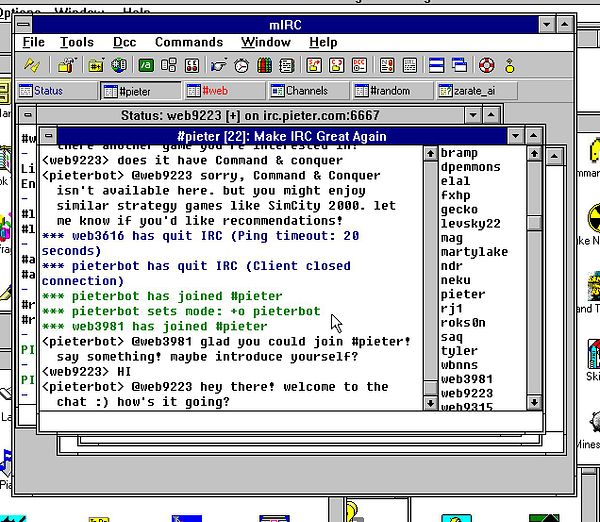Select nick neku in the user list
The height and width of the screenshot is (522, 600).
point(455,281)
